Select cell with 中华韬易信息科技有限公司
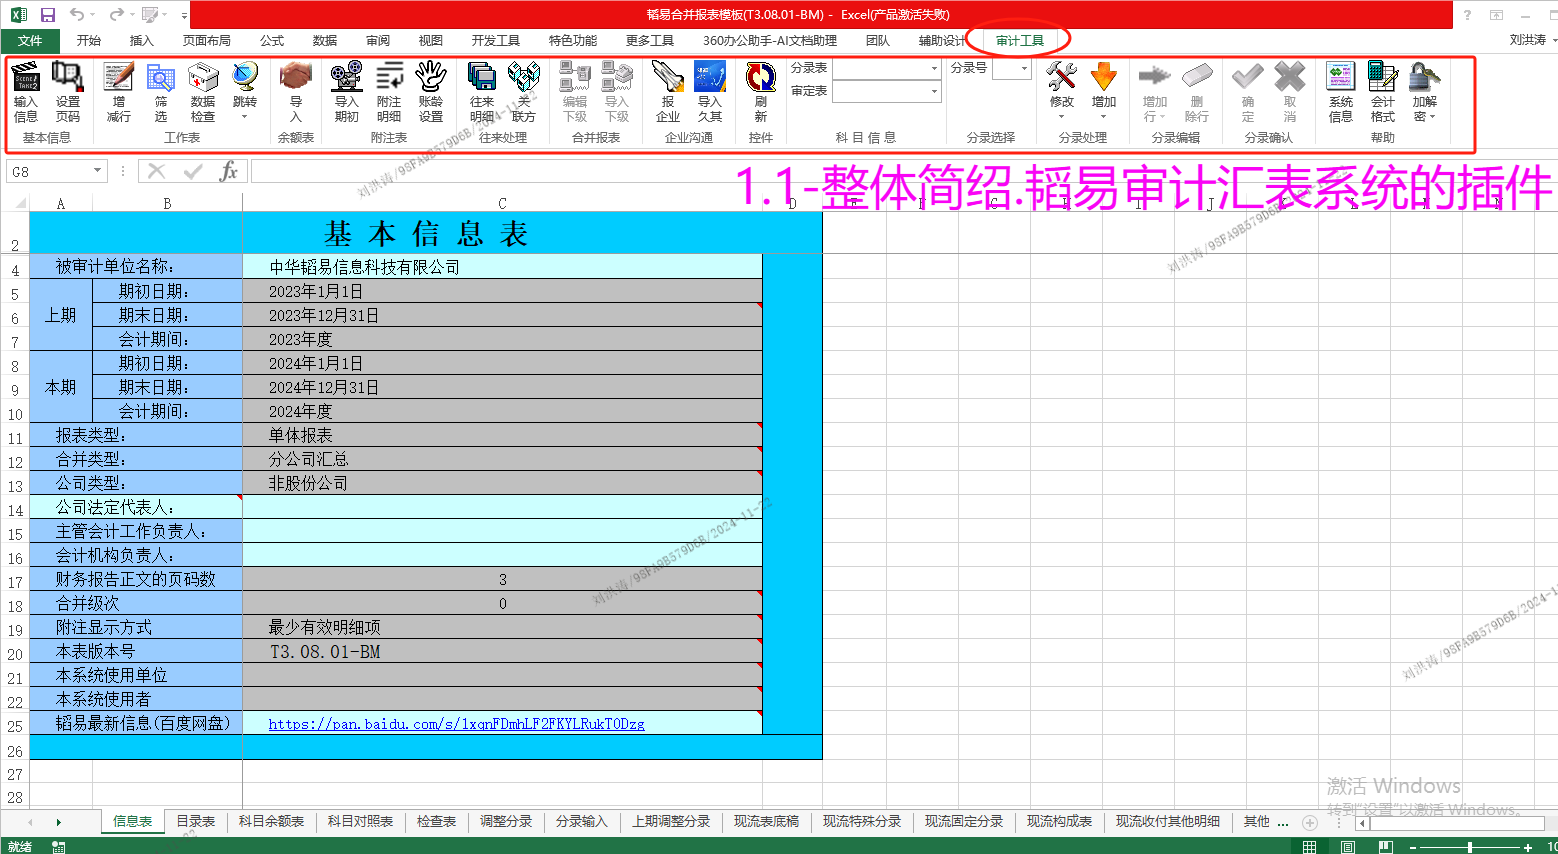This screenshot has width=1558, height=854. pos(502,267)
